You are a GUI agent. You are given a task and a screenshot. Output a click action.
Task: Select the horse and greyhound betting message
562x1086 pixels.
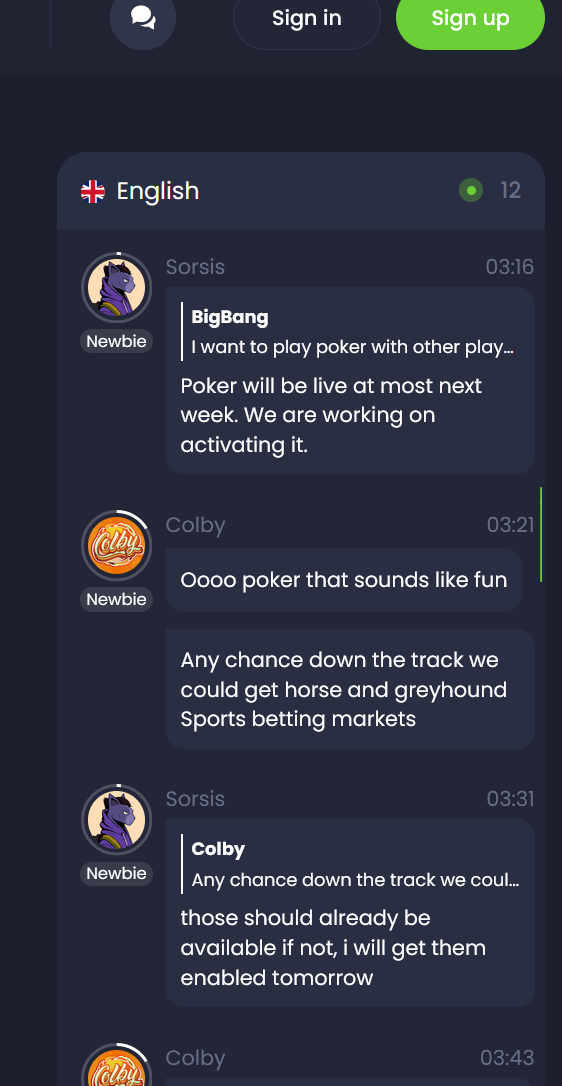coord(350,689)
